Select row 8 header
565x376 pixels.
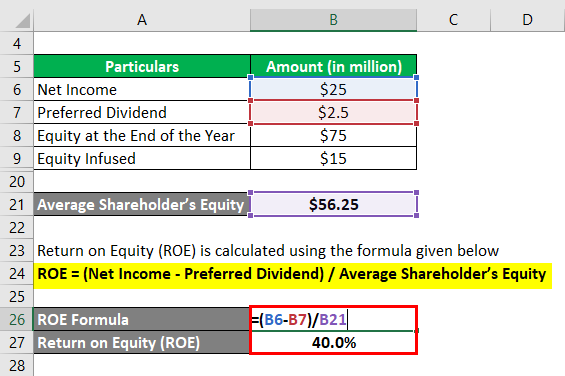(17, 136)
